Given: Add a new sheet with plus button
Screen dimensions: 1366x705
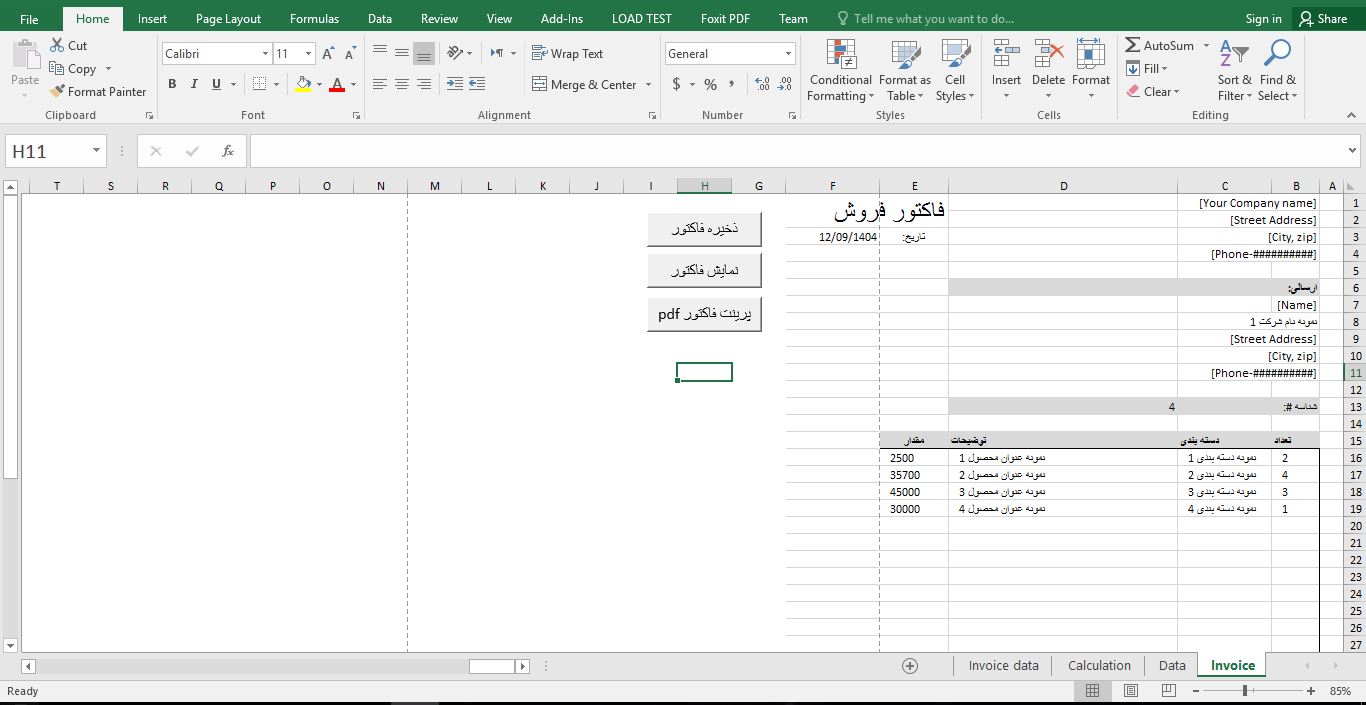Looking at the screenshot, I should [910, 666].
